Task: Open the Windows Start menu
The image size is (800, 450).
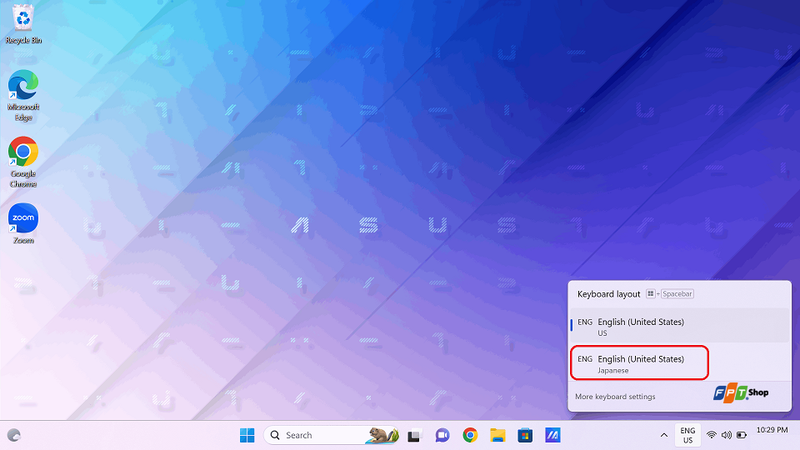Action: [247, 435]
